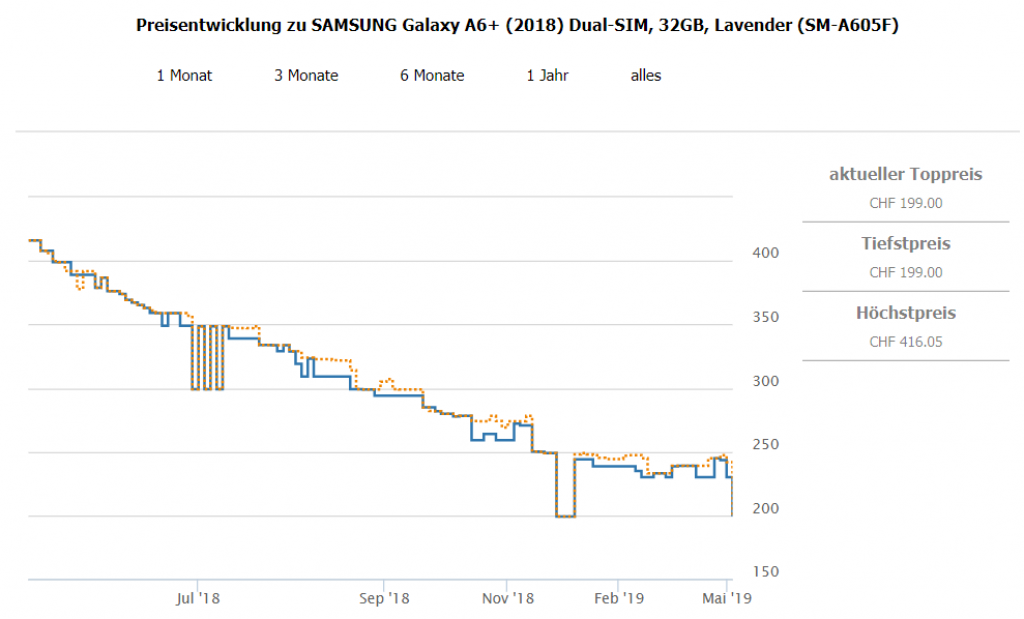Click the Mai '19 axis label
This screenshot has width=1024, height=619.
coord(728,598)
